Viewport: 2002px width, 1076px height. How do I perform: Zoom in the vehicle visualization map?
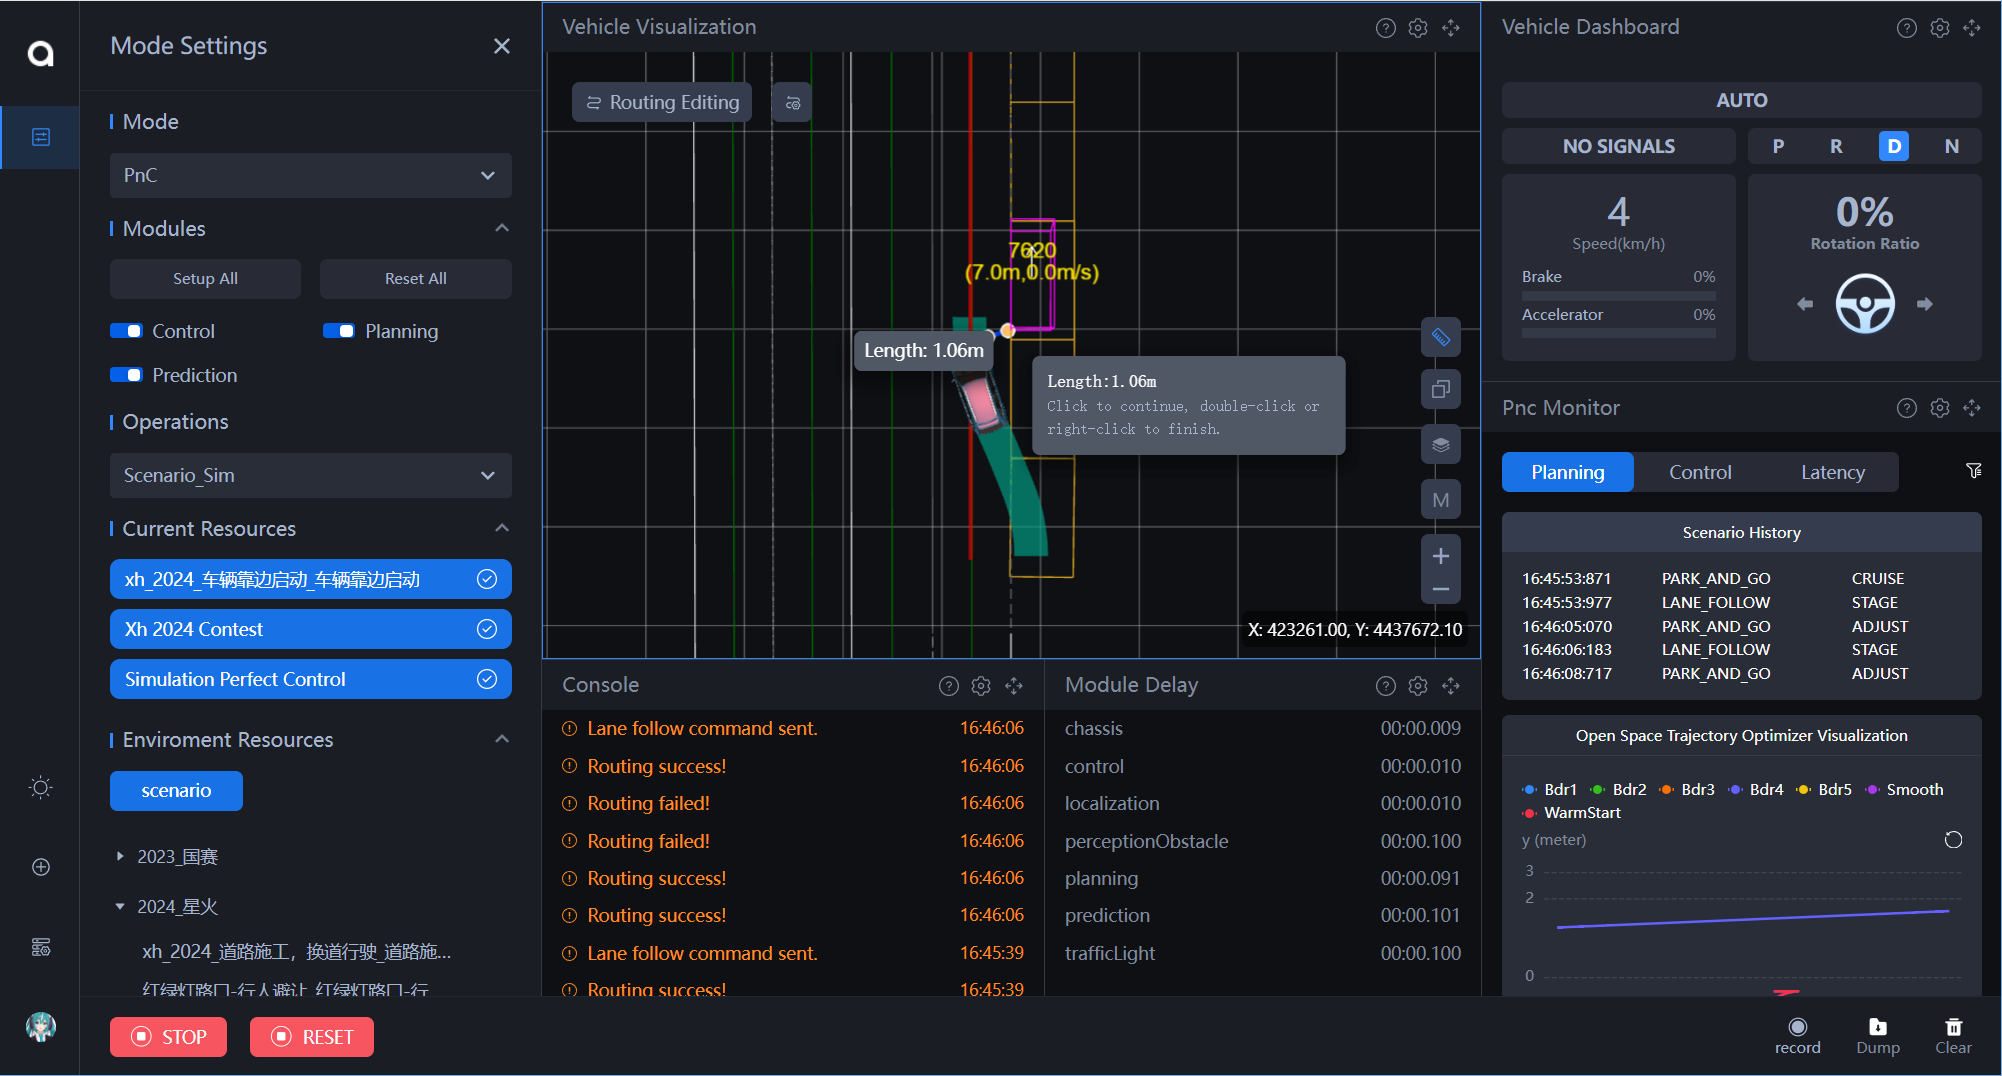tap(1440, 556)
